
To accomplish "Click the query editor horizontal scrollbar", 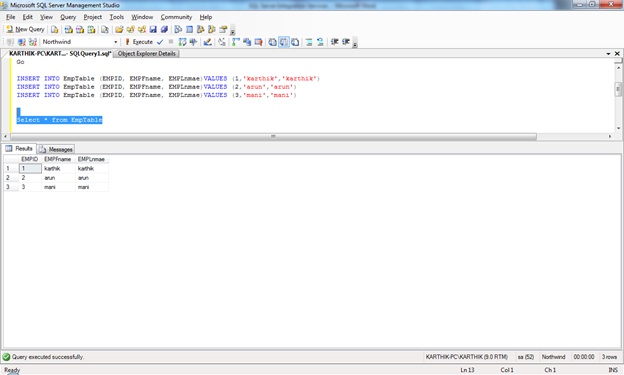I will (x=273, y=137).
